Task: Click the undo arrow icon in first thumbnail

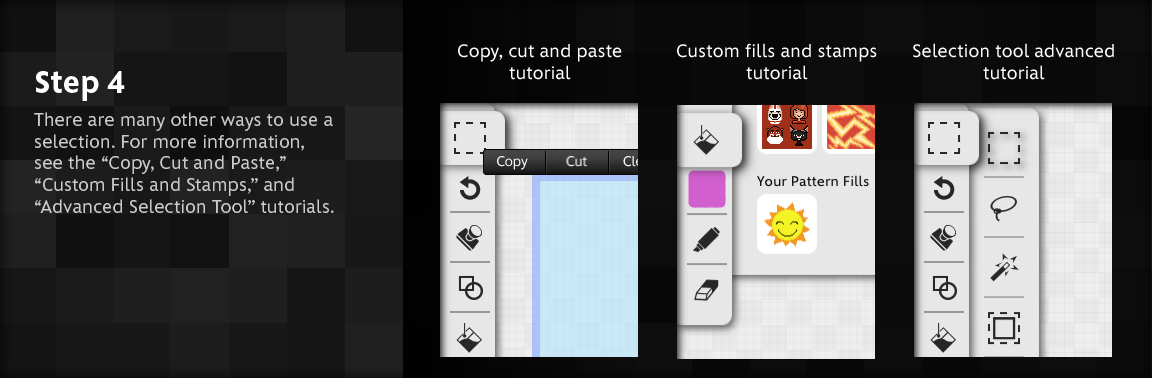Action: pos(469,190)
